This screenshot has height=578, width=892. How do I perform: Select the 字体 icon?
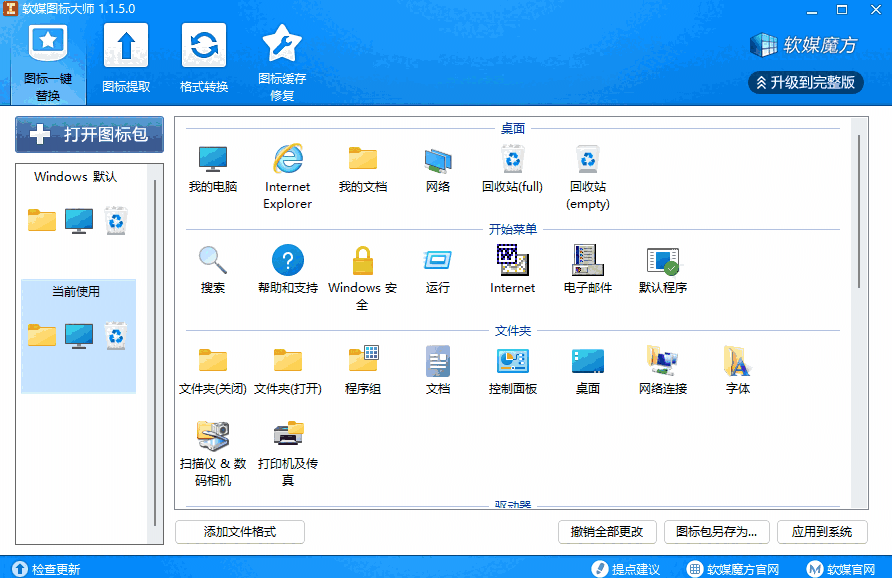tap(737, 363)
